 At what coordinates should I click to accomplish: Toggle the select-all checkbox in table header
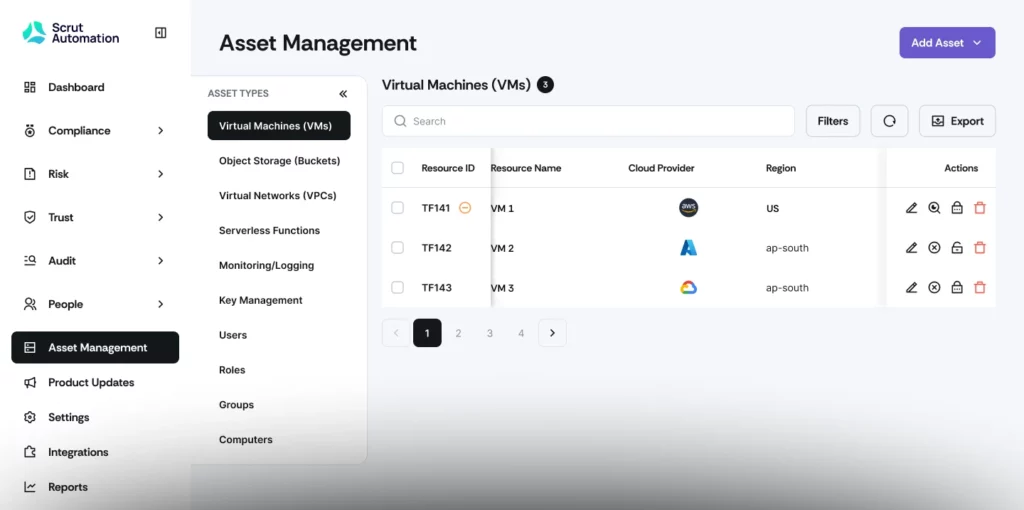tap(397, 168)
